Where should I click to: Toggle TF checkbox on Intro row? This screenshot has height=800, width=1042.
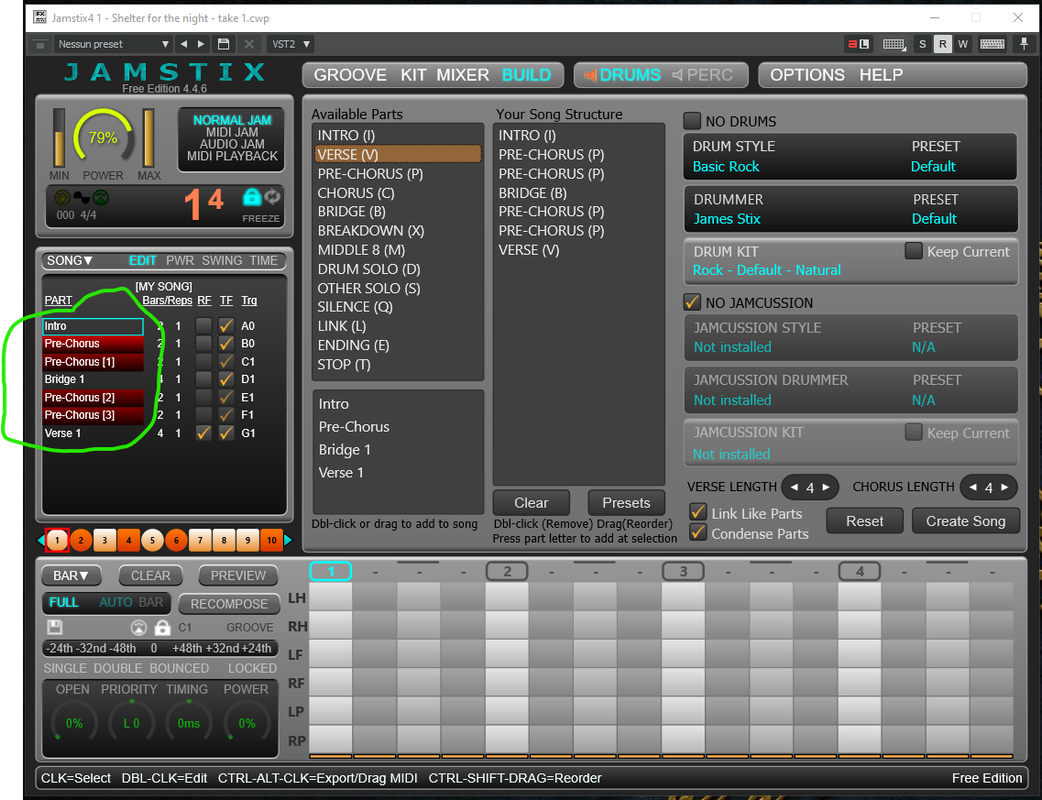pos(226,326)
